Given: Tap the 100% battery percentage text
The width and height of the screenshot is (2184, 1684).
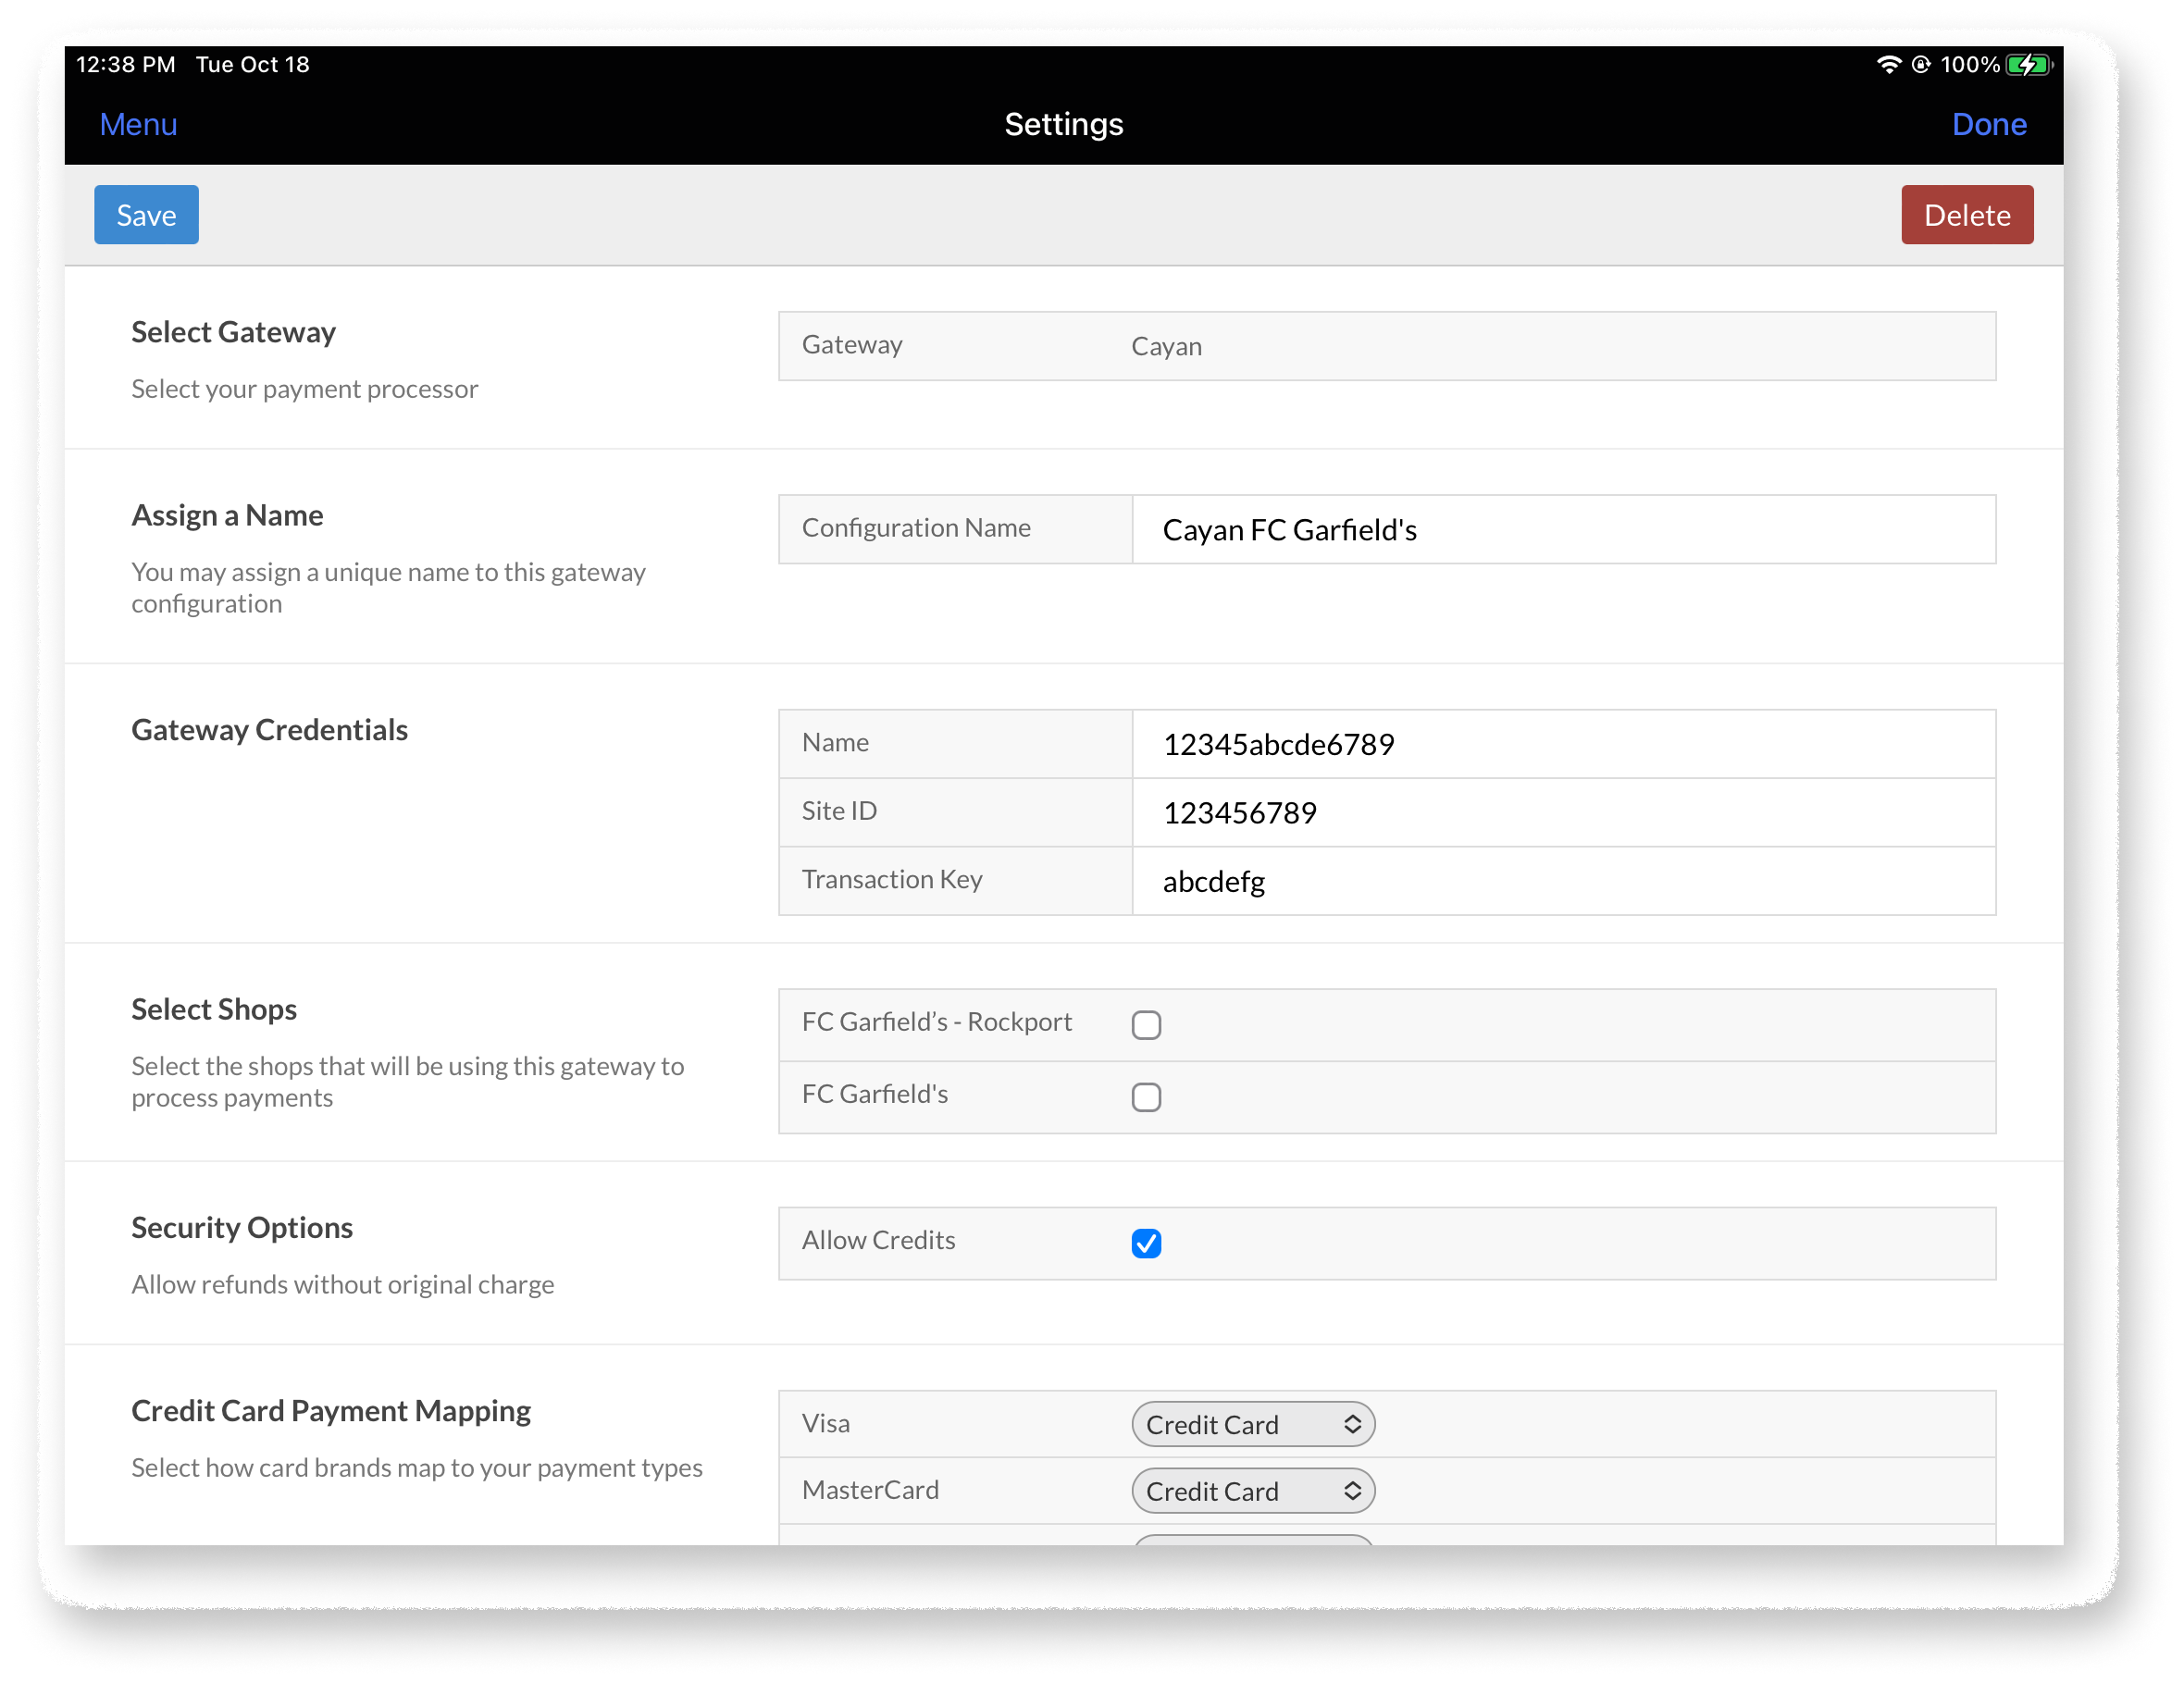Looking at the screenshot, I should point(1969,65).
